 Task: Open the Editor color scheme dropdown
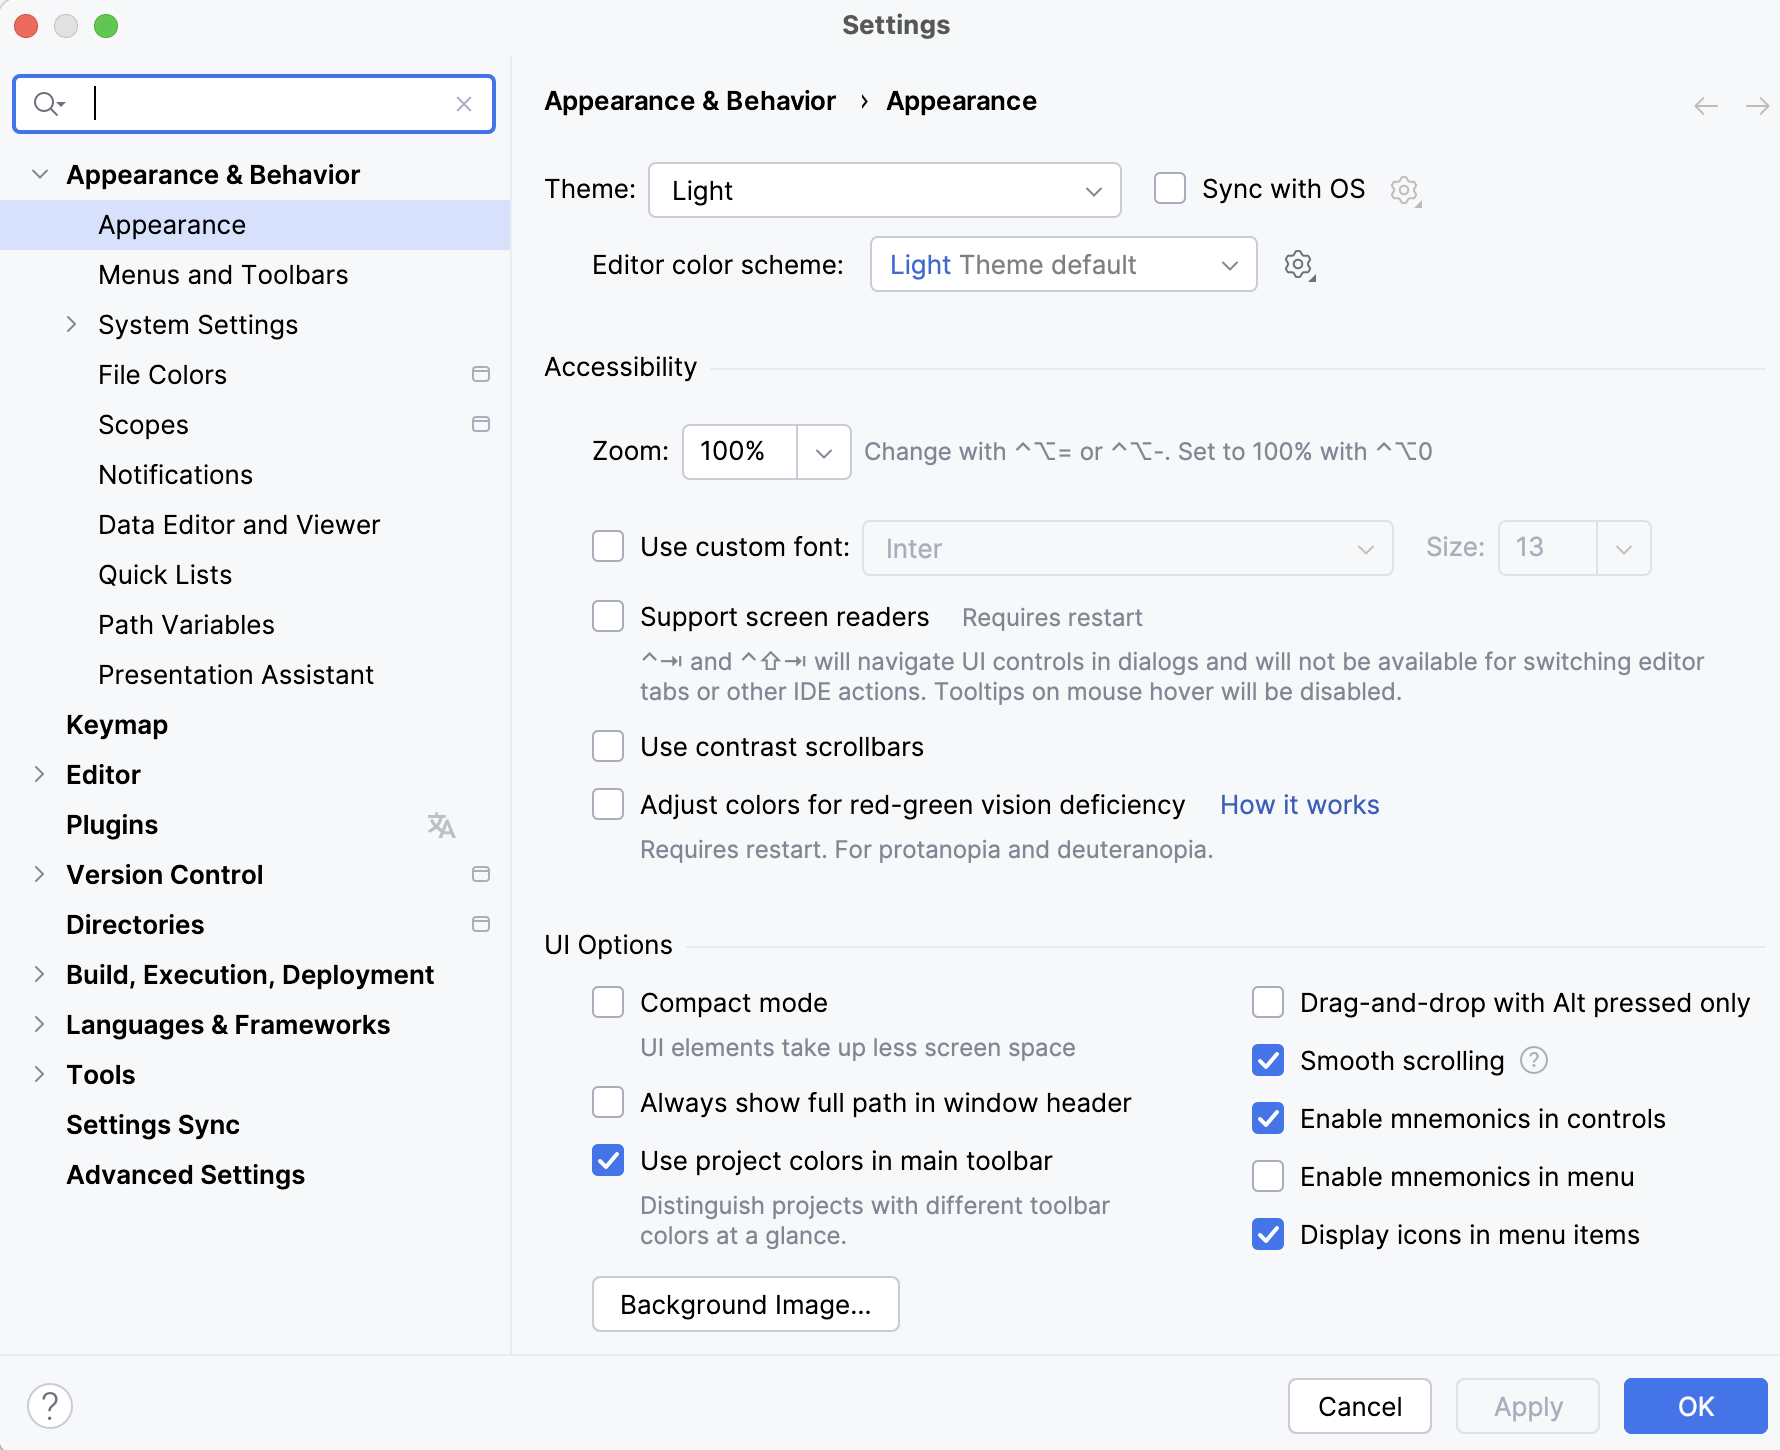click(x=1063, y=265)
